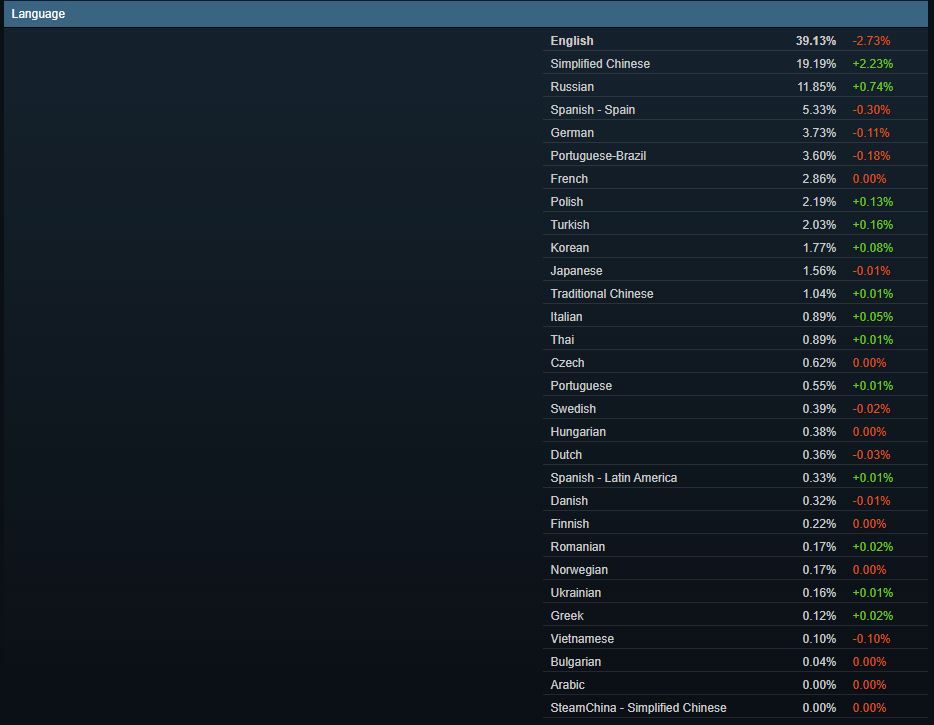Click French share value 2.86%
The width and height of the screenshot is (934, 725).
(819, 179)
